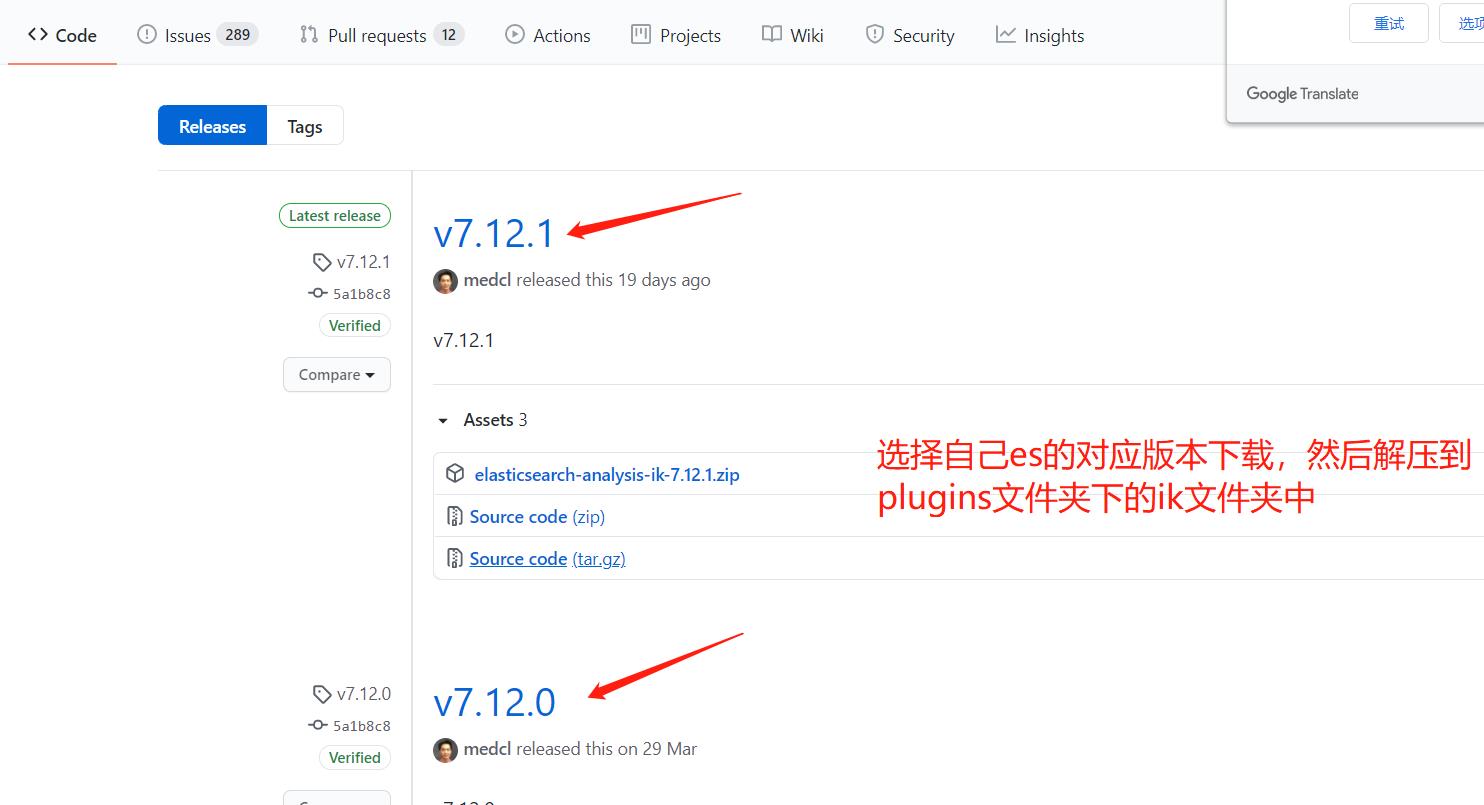Click Verified badge under v7.12.1

pos(355,325)
